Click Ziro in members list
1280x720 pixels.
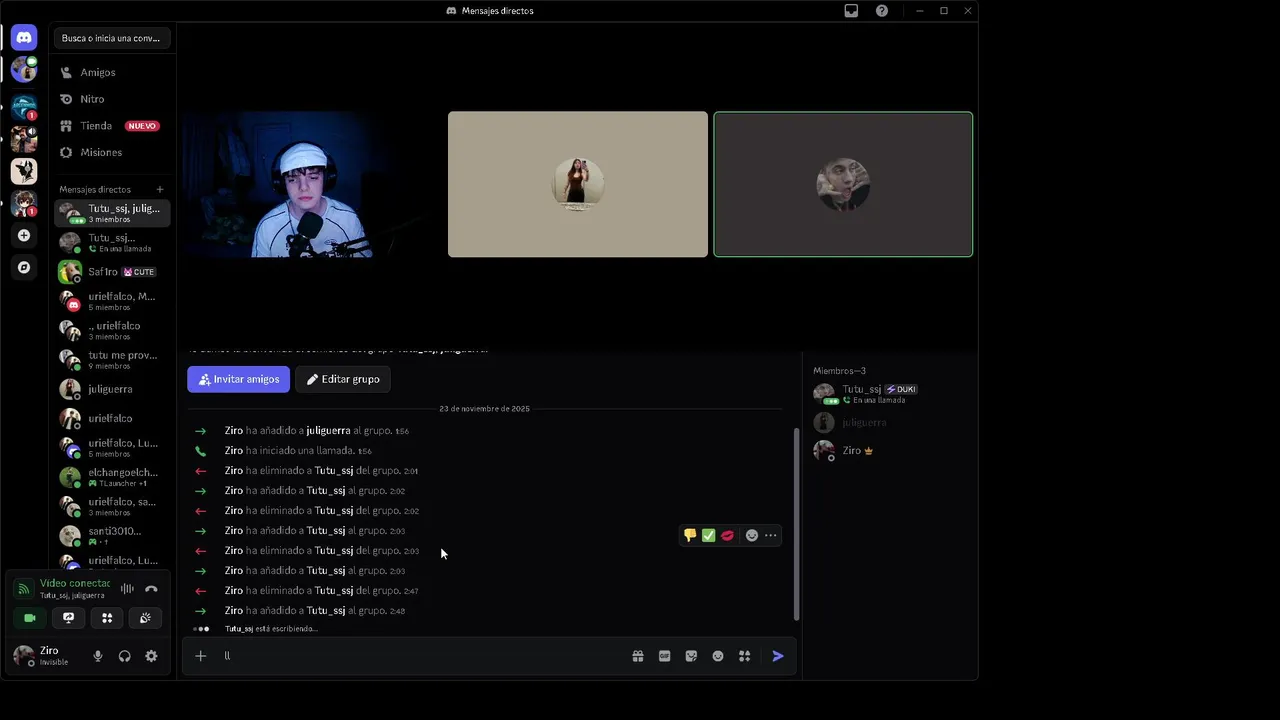pos(890,451)
